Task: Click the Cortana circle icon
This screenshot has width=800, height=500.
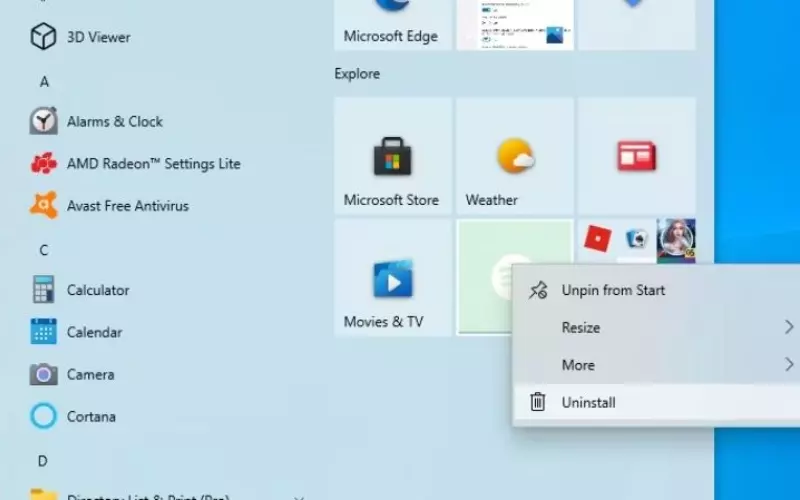Action: click(x=43, y=416)
